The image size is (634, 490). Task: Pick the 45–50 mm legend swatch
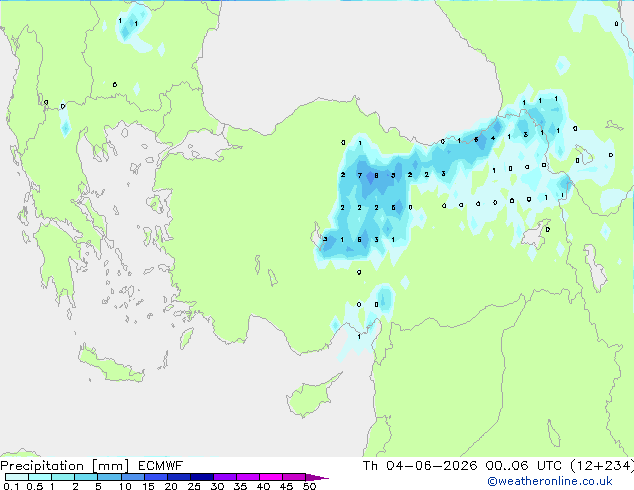point(294,477)
